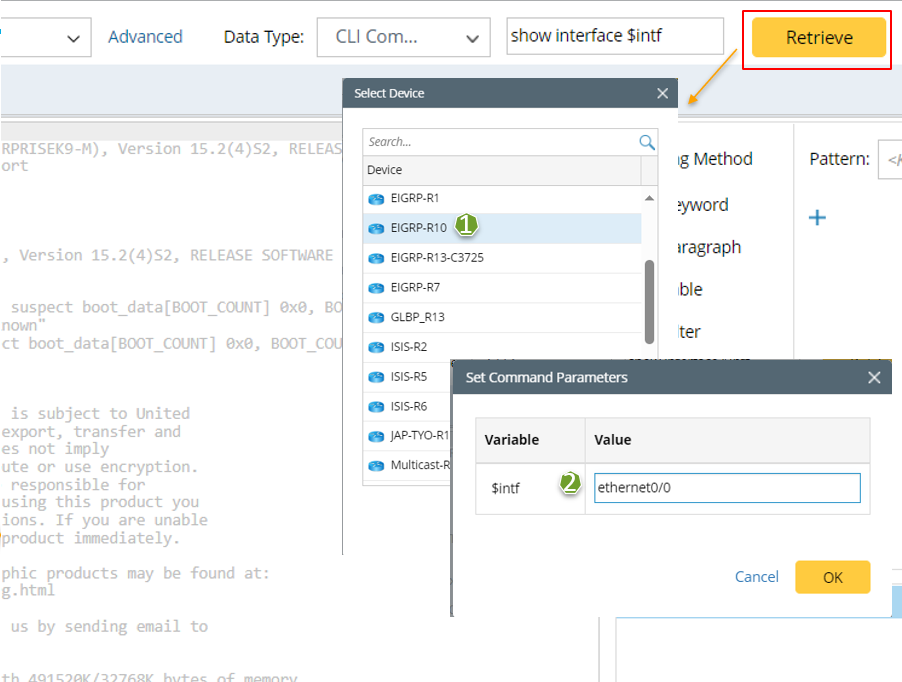Image resolution: width=902 pixels, height=682 pixels.
Task: Open the Data Type dropdown showing CLI Com...
Action: (x=403, y=37)
